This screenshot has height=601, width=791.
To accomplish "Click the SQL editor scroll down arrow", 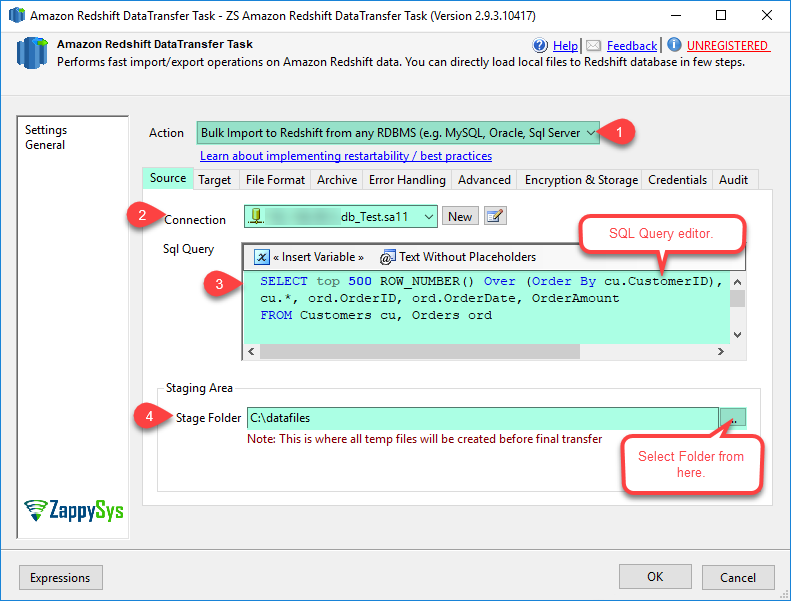I will tap(737, 335).
